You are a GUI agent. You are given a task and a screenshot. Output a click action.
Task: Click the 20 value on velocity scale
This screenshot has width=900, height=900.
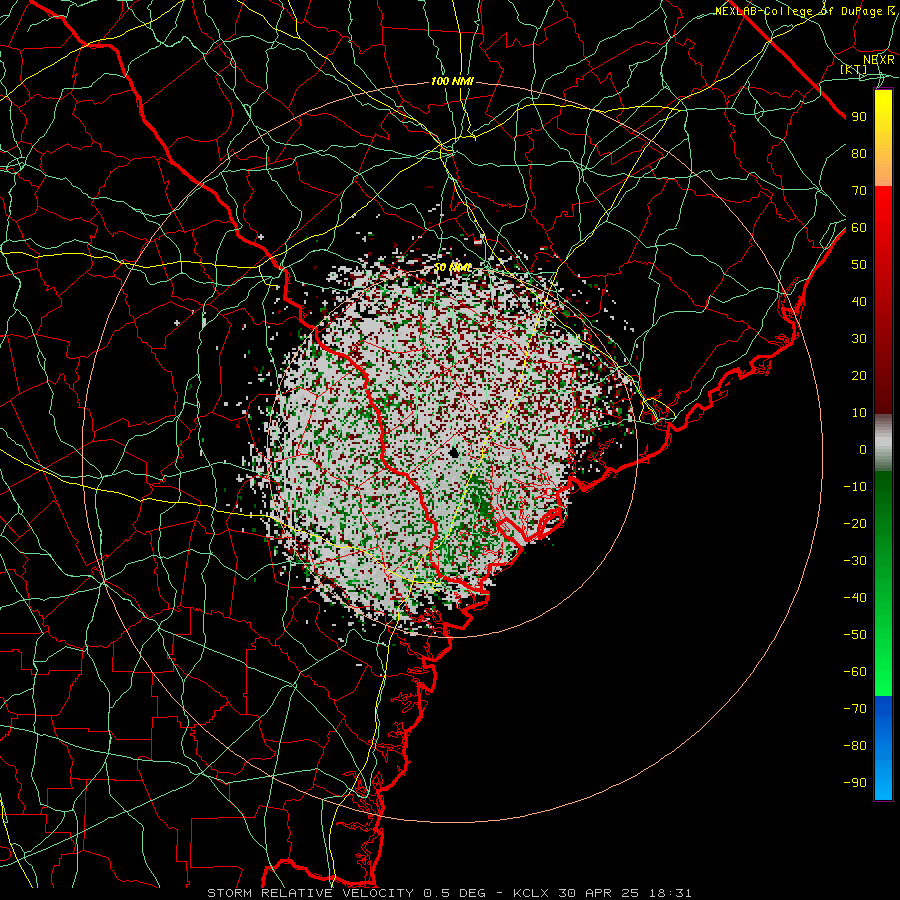(859, 375)
